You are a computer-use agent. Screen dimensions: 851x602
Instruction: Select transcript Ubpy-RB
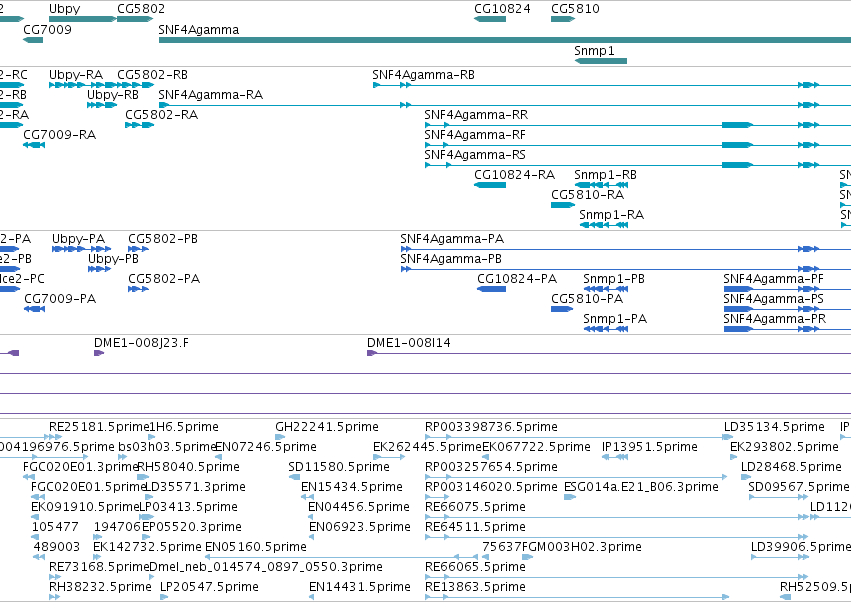pyautogui.click(x=102, y=105)
